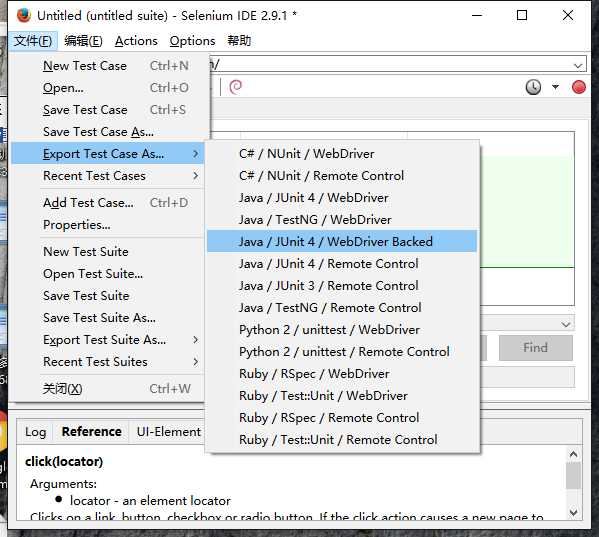Select Save Test Suite
Viewport: 599px width, 537px height.
[108, 296]
